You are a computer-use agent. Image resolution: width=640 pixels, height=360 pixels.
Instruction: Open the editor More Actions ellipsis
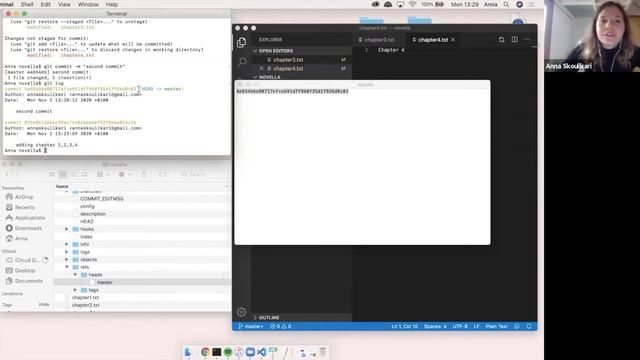tap(527, 40)
